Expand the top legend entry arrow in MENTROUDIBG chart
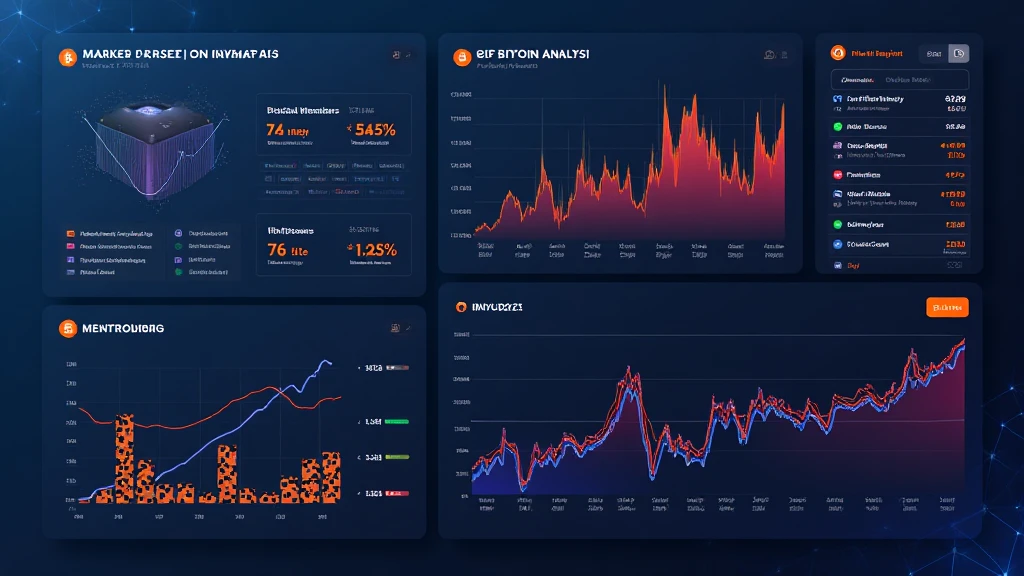This screenshot has width=1024, height=576. coord(360,369)
